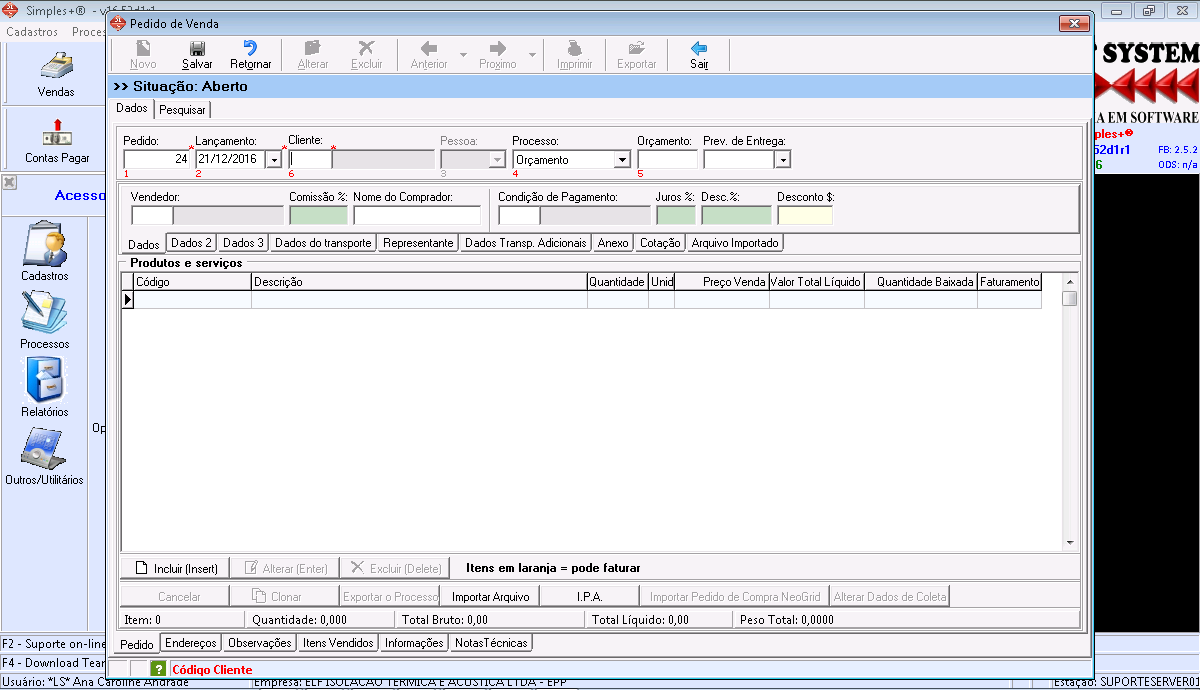Click the products grid vertical scrollbar
This screenshot has width=1200, height=692.
[x=1070, y=411]
